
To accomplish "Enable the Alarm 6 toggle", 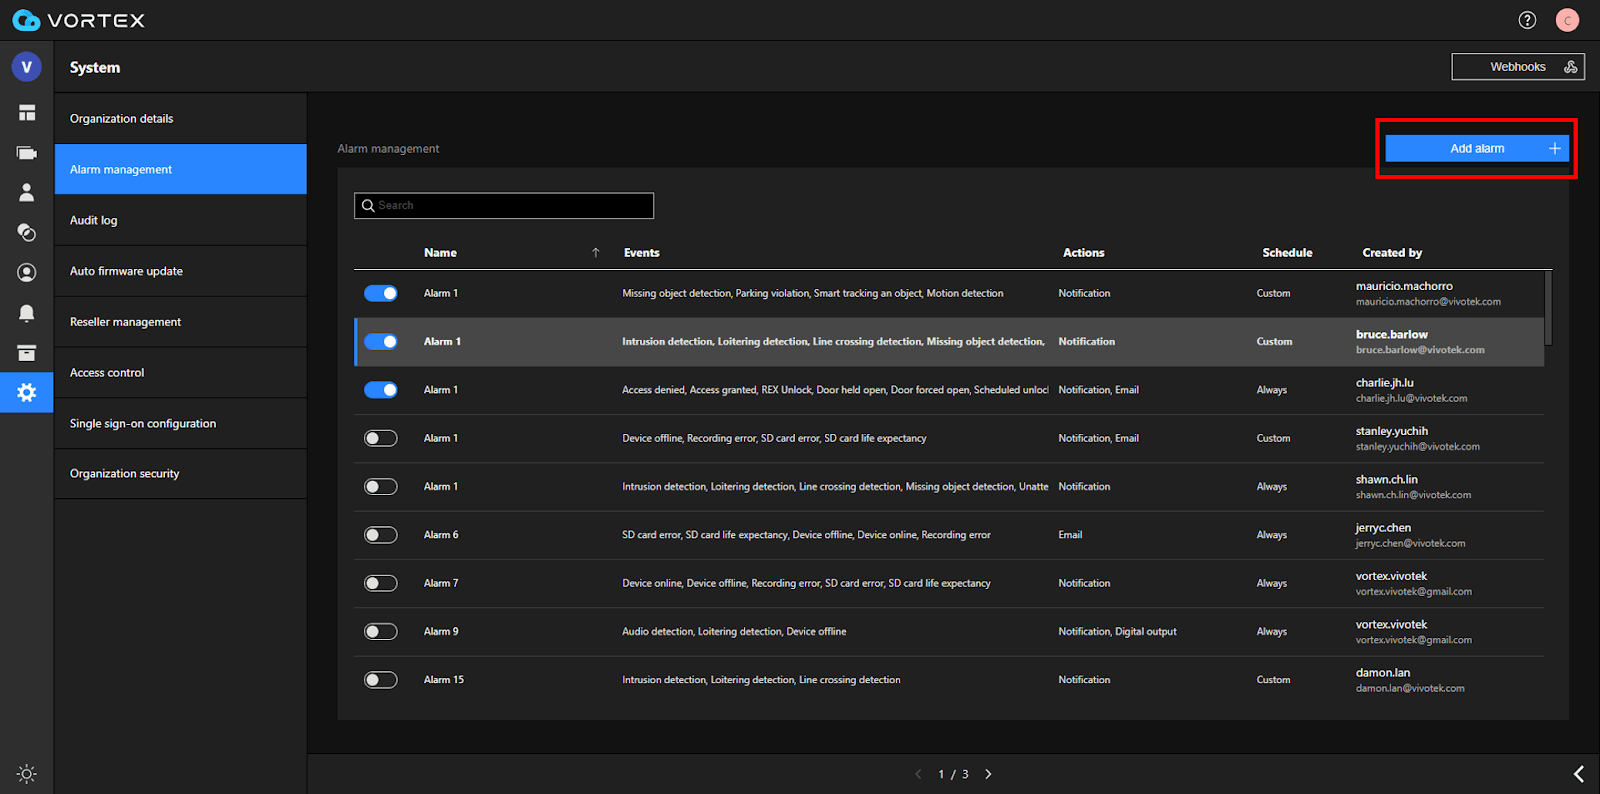I will coord(380,535).
